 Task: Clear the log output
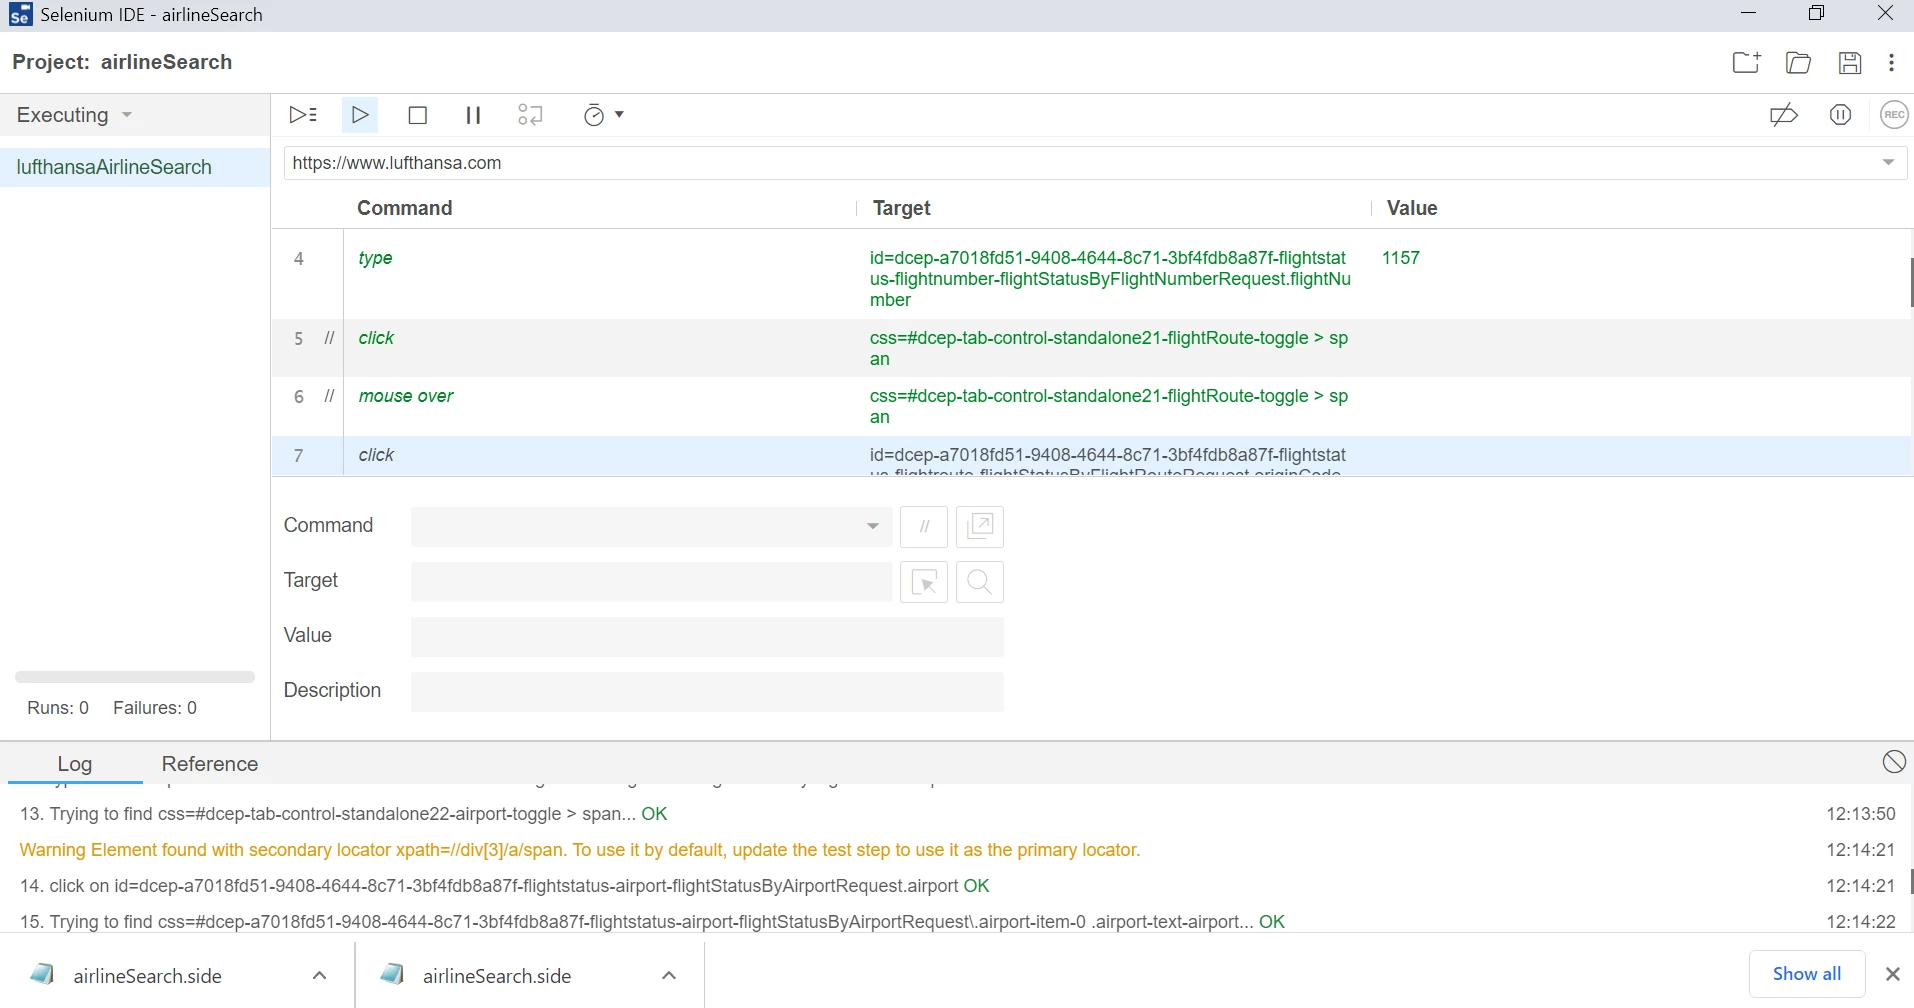(1894, 762)
